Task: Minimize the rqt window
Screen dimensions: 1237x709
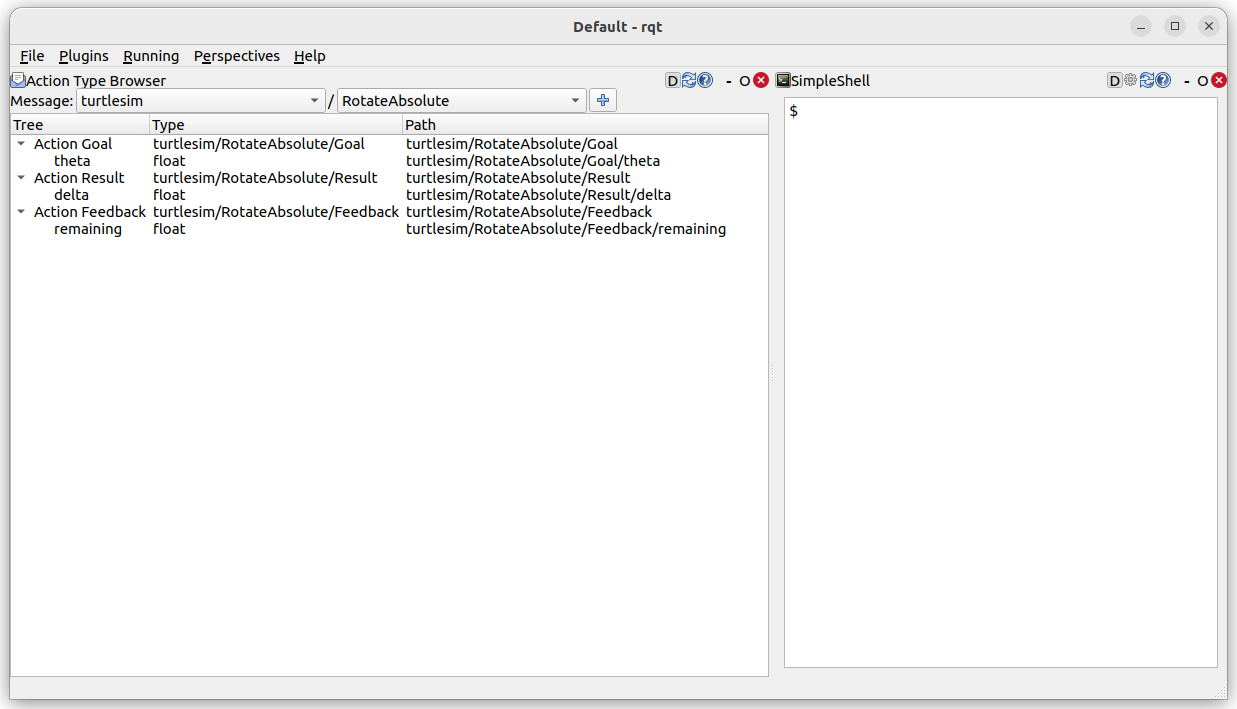Action: tap(1142, 26)
